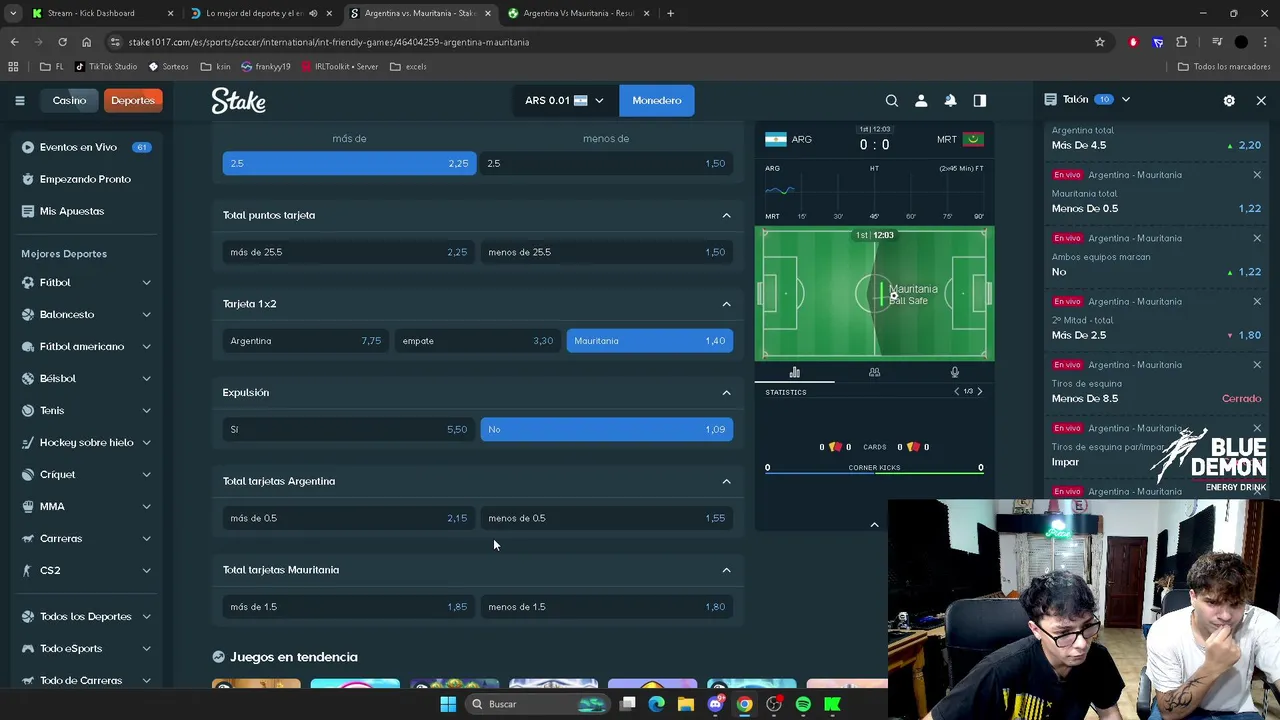1280x720 pixels.
Task: Open the user profile icon
Action: tap(921, 100)
